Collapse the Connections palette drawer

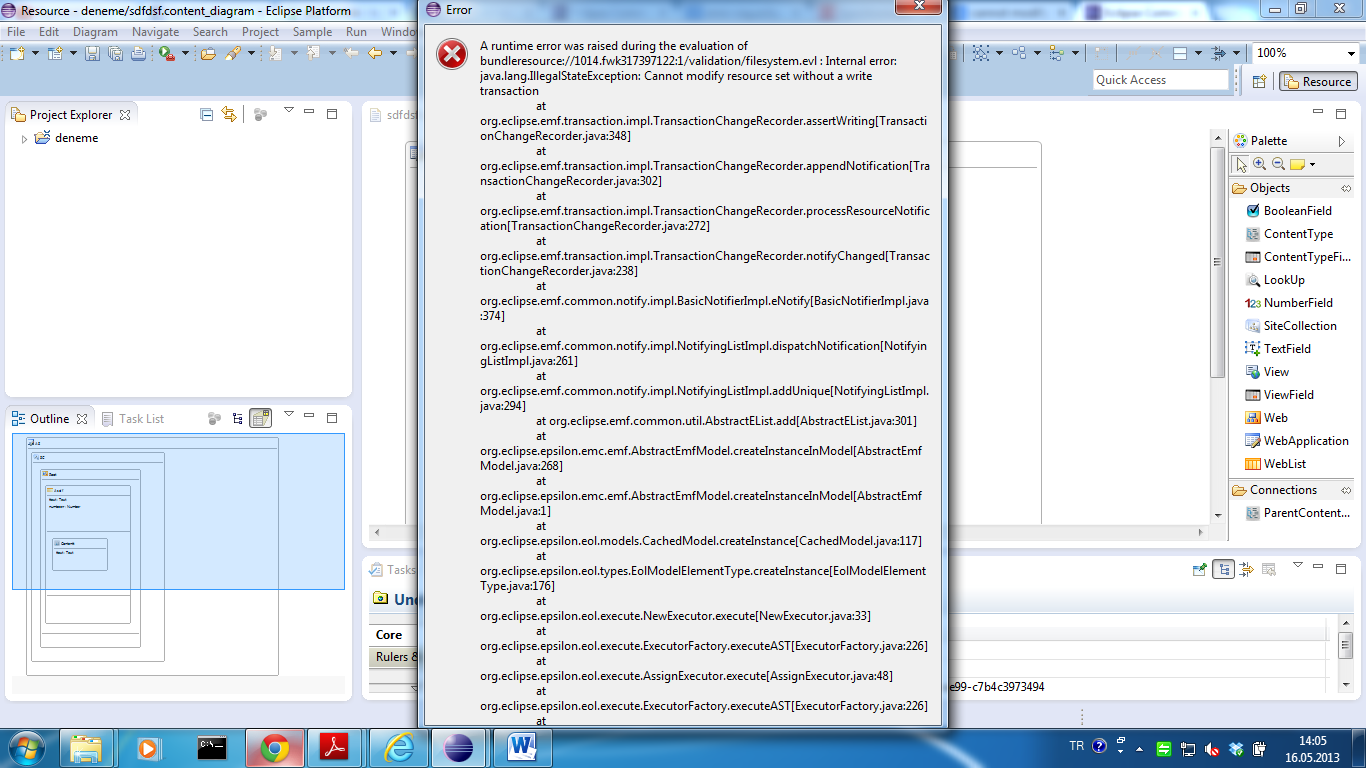click(1346, 490)
